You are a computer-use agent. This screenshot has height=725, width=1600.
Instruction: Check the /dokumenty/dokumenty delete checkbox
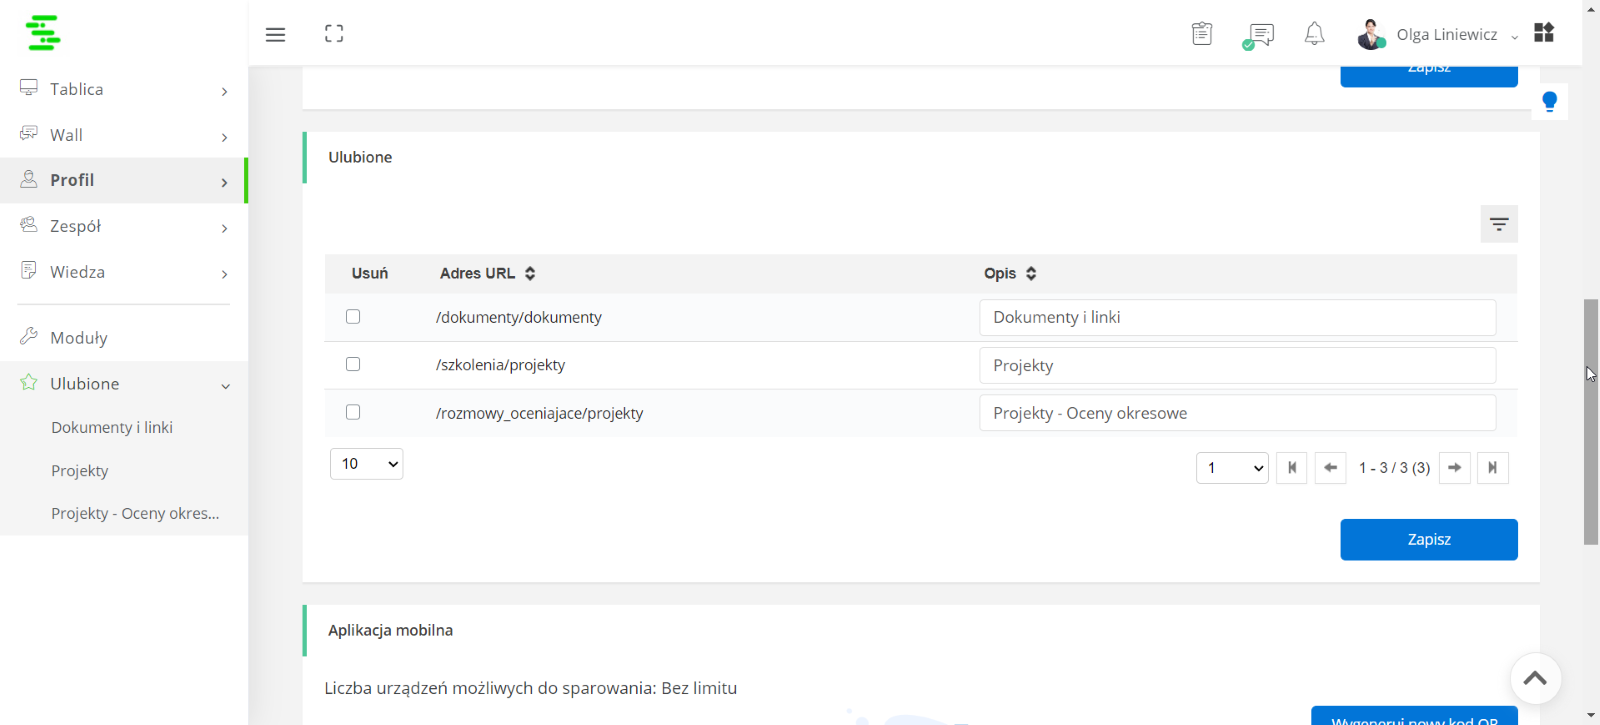[353, 317]
